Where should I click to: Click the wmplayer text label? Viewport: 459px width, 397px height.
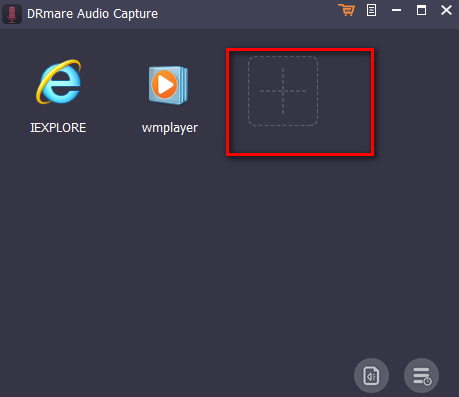click(170, 128)
